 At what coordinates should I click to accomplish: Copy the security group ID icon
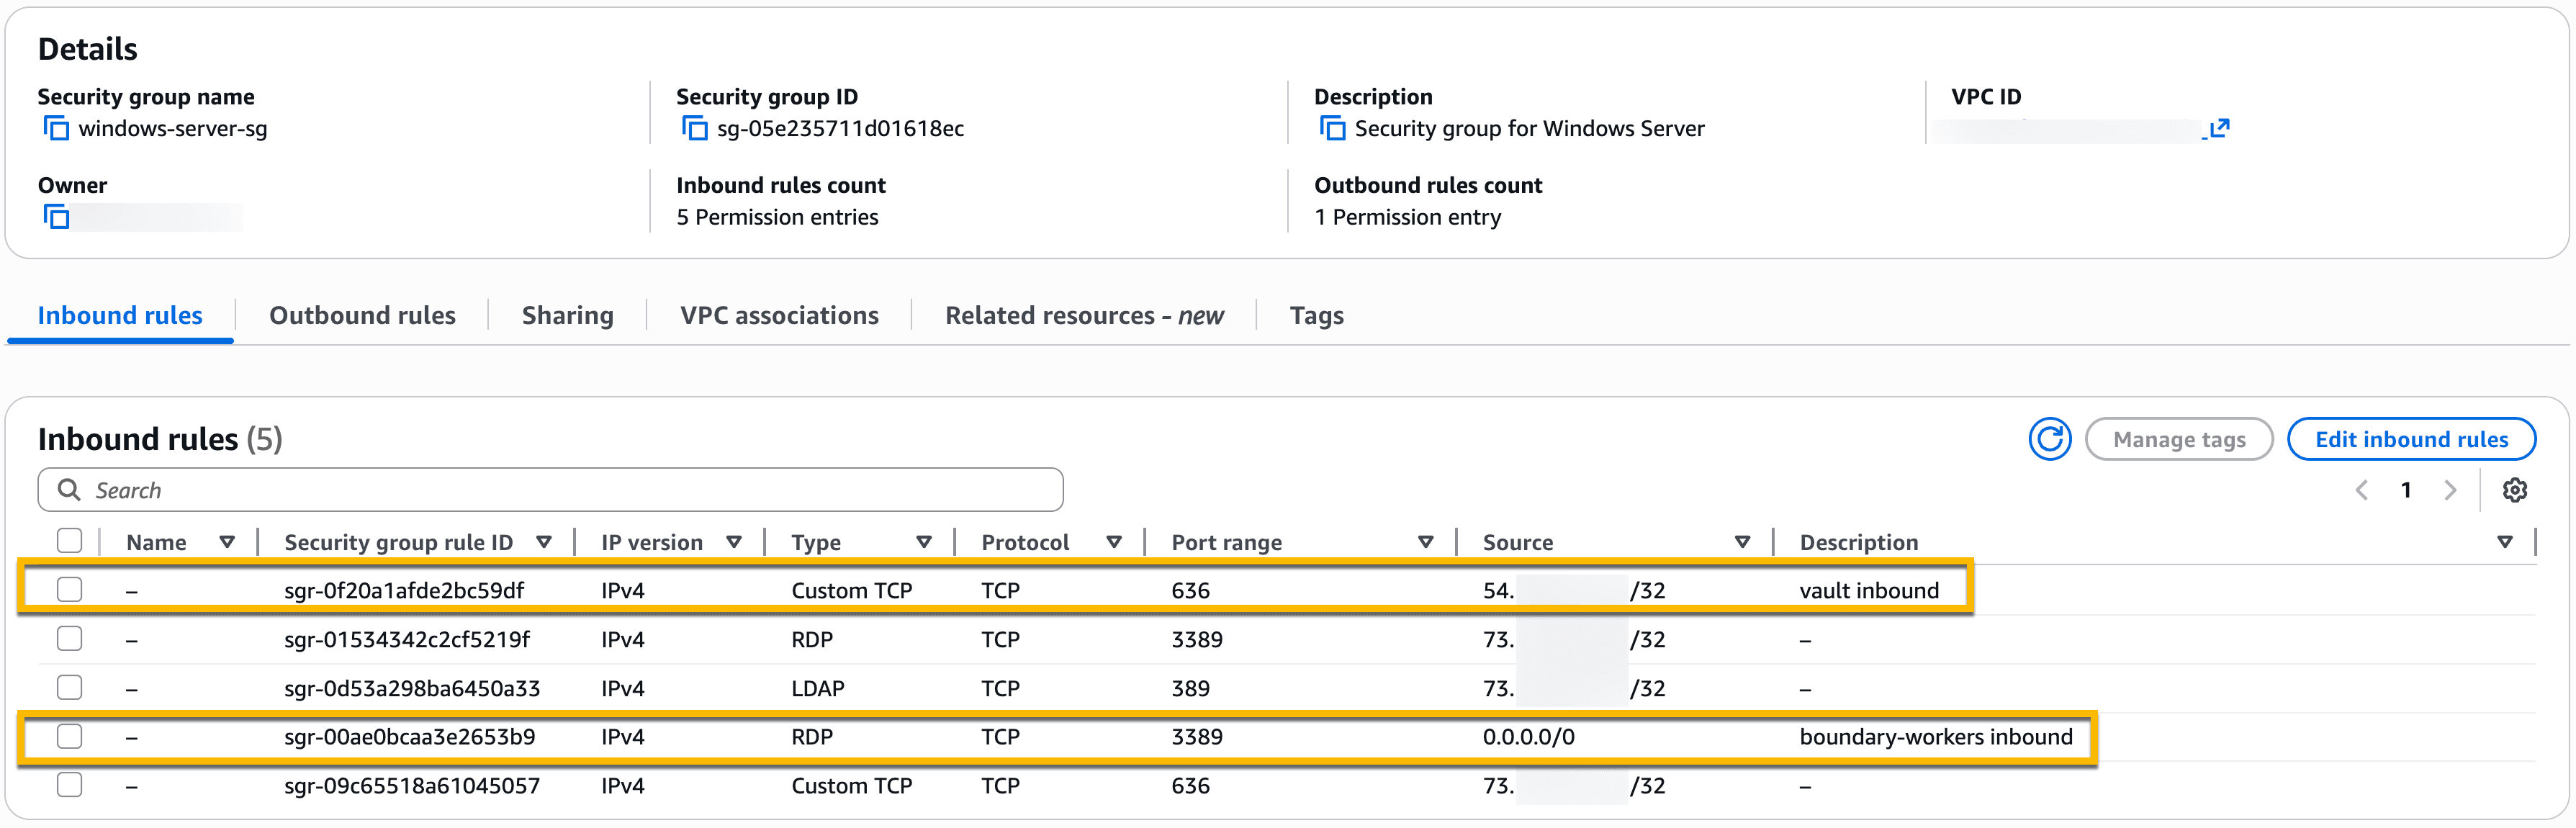click(x=694, y=128)
